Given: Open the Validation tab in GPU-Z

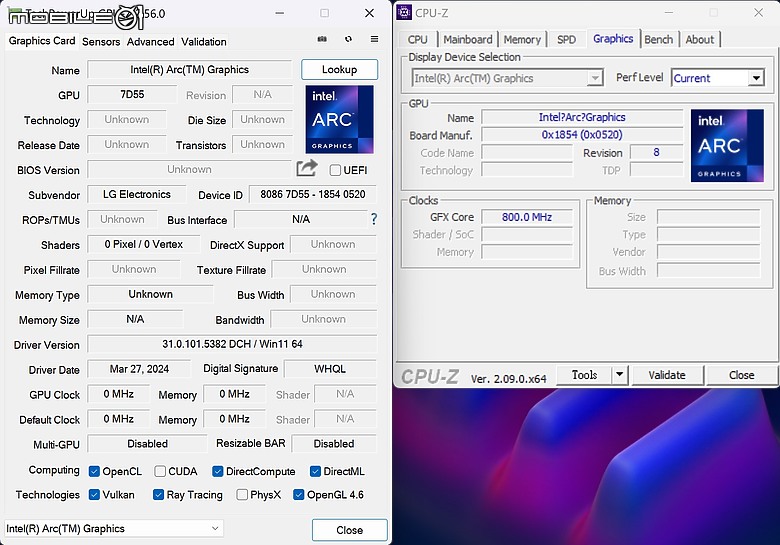Looking at the screenshot, I should tap(203, 42).
